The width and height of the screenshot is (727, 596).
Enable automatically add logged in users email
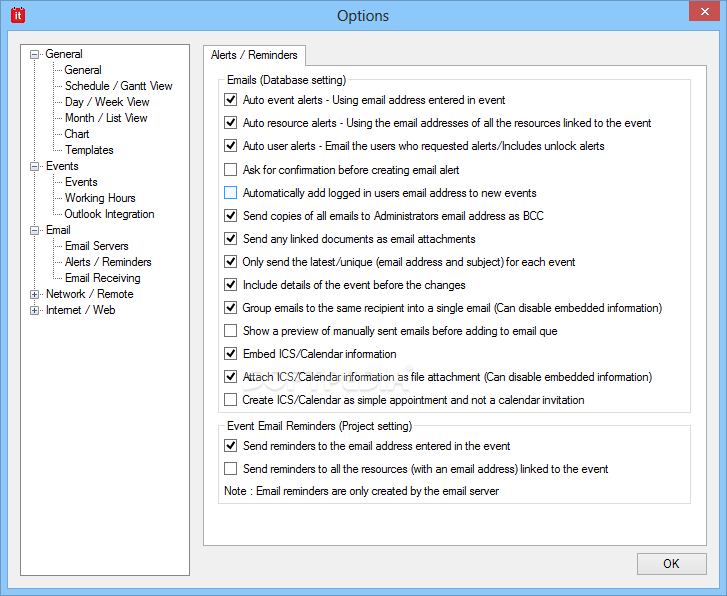click(x=230, y=193)
